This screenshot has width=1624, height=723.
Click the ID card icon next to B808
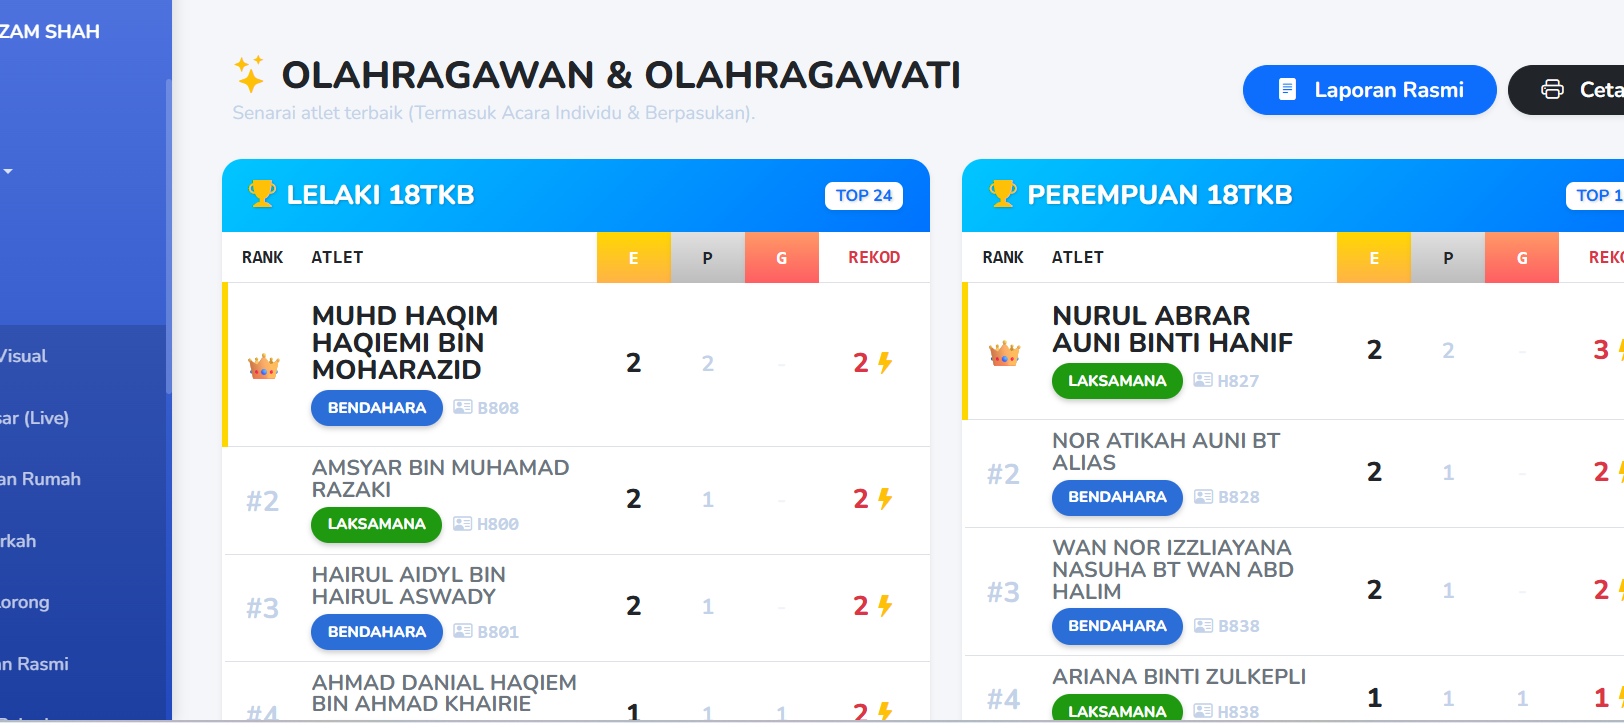coord(463,407)
